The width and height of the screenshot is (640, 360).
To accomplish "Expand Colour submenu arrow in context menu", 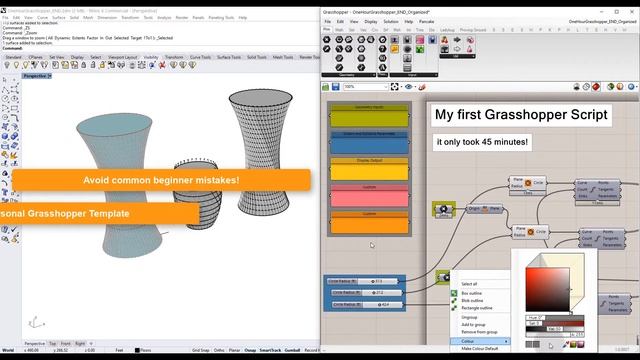I will click(x=506, y=341).
